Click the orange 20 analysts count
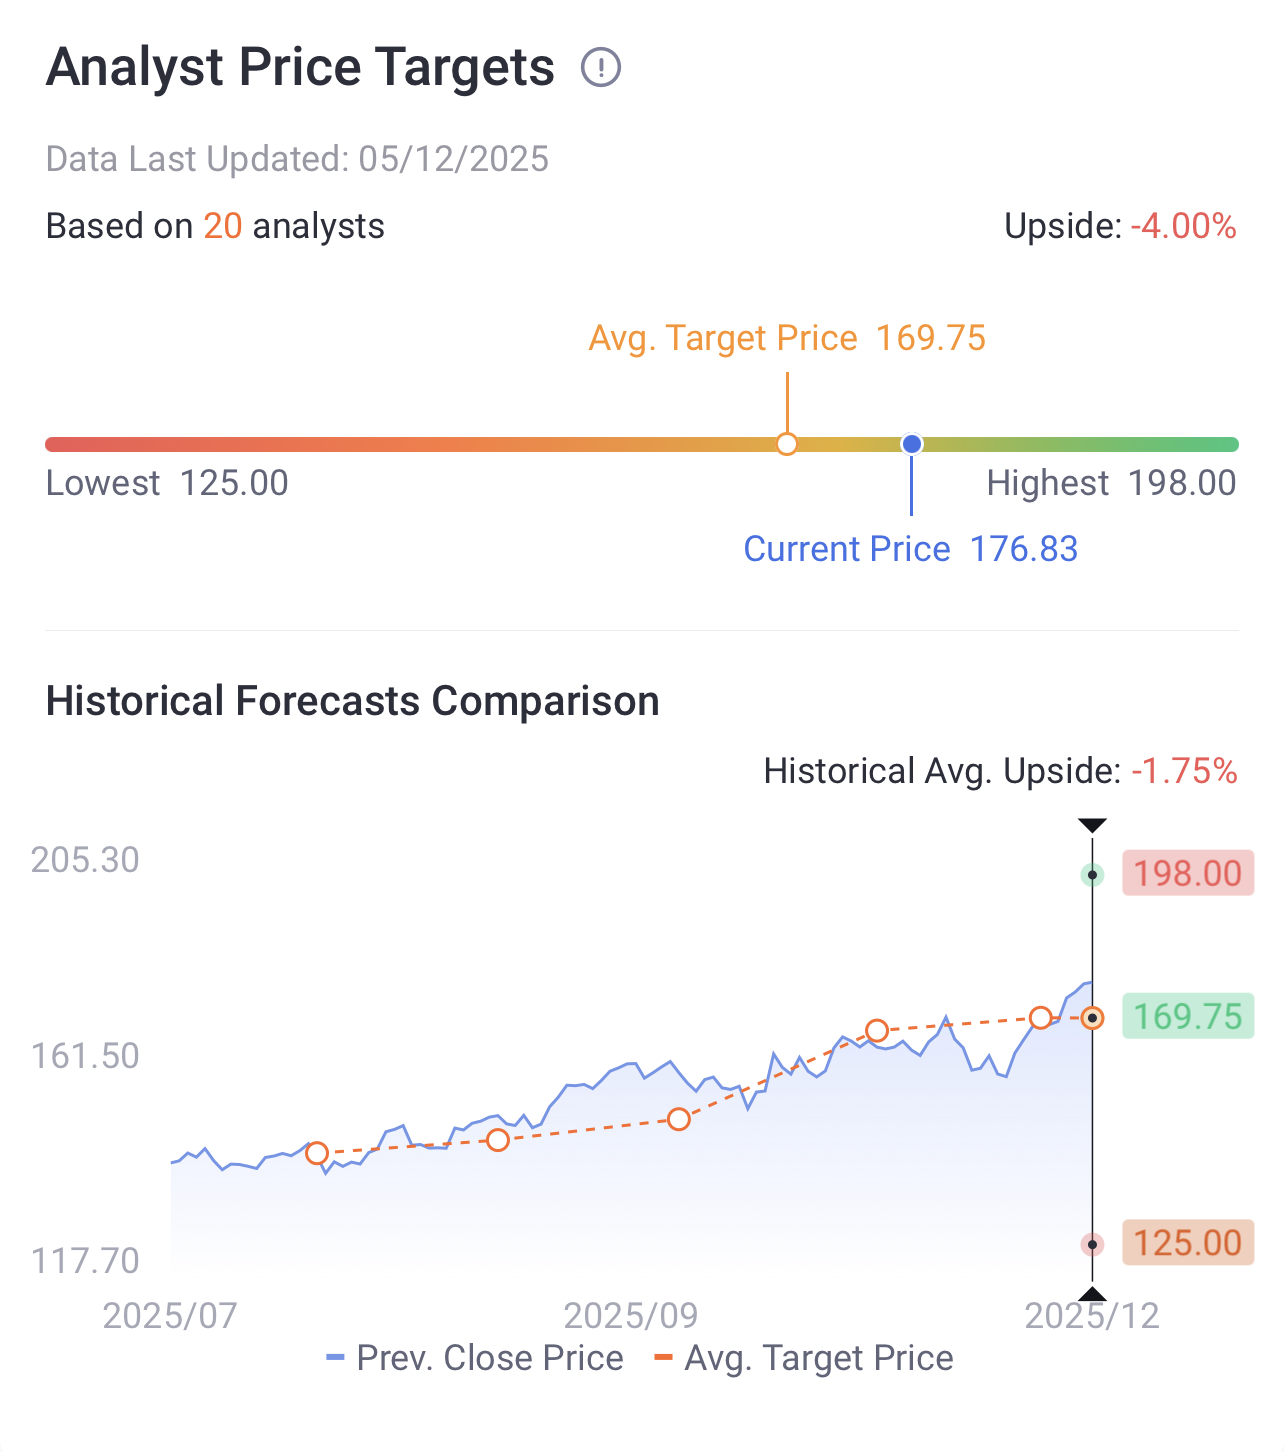The image size is (1284, 1452). click(x=223, y=226)
